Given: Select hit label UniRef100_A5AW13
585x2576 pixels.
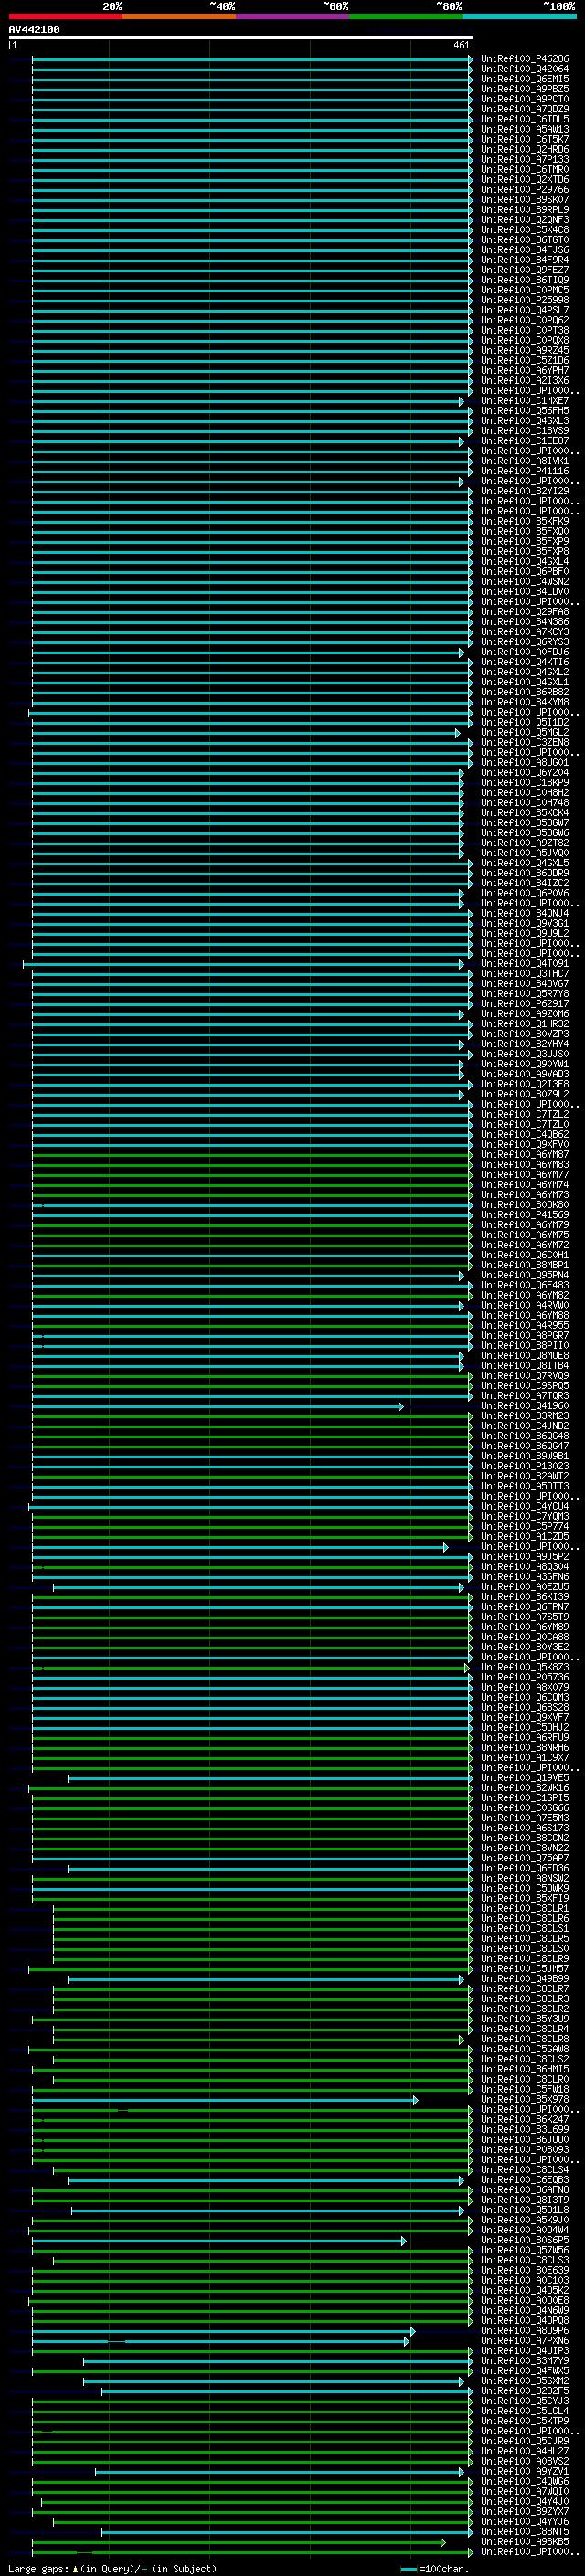Looking at the screenshot, I should [525, 129].
